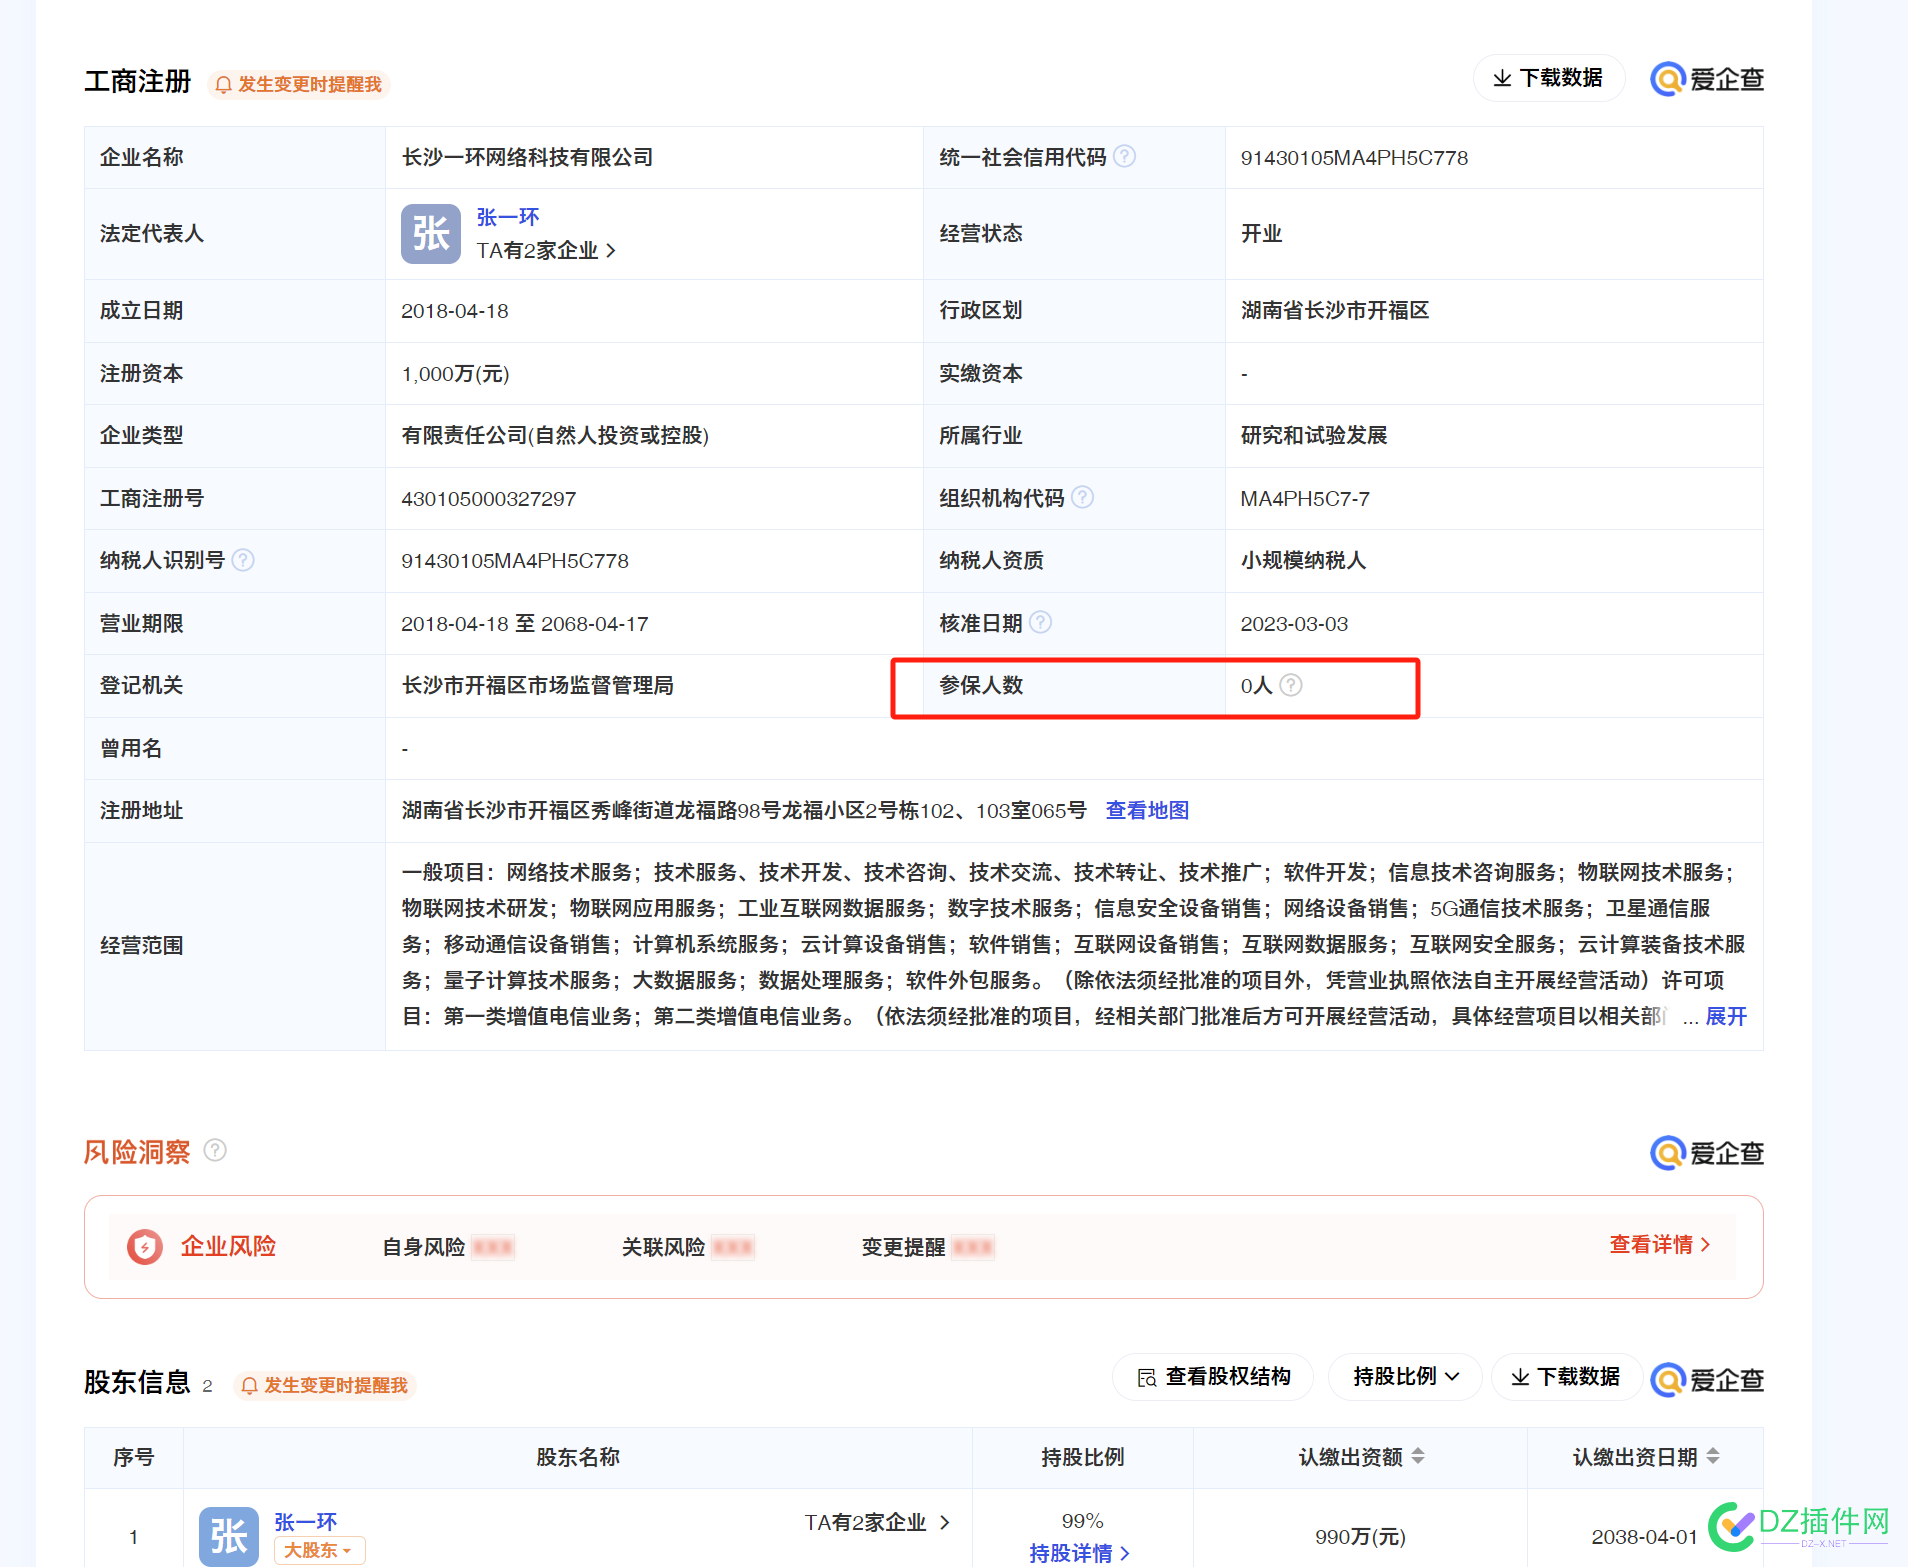Click 纳税人资质 value 小规模纳税人
Viewport: 1908px width, 1567px height.
coord(1303,561)
